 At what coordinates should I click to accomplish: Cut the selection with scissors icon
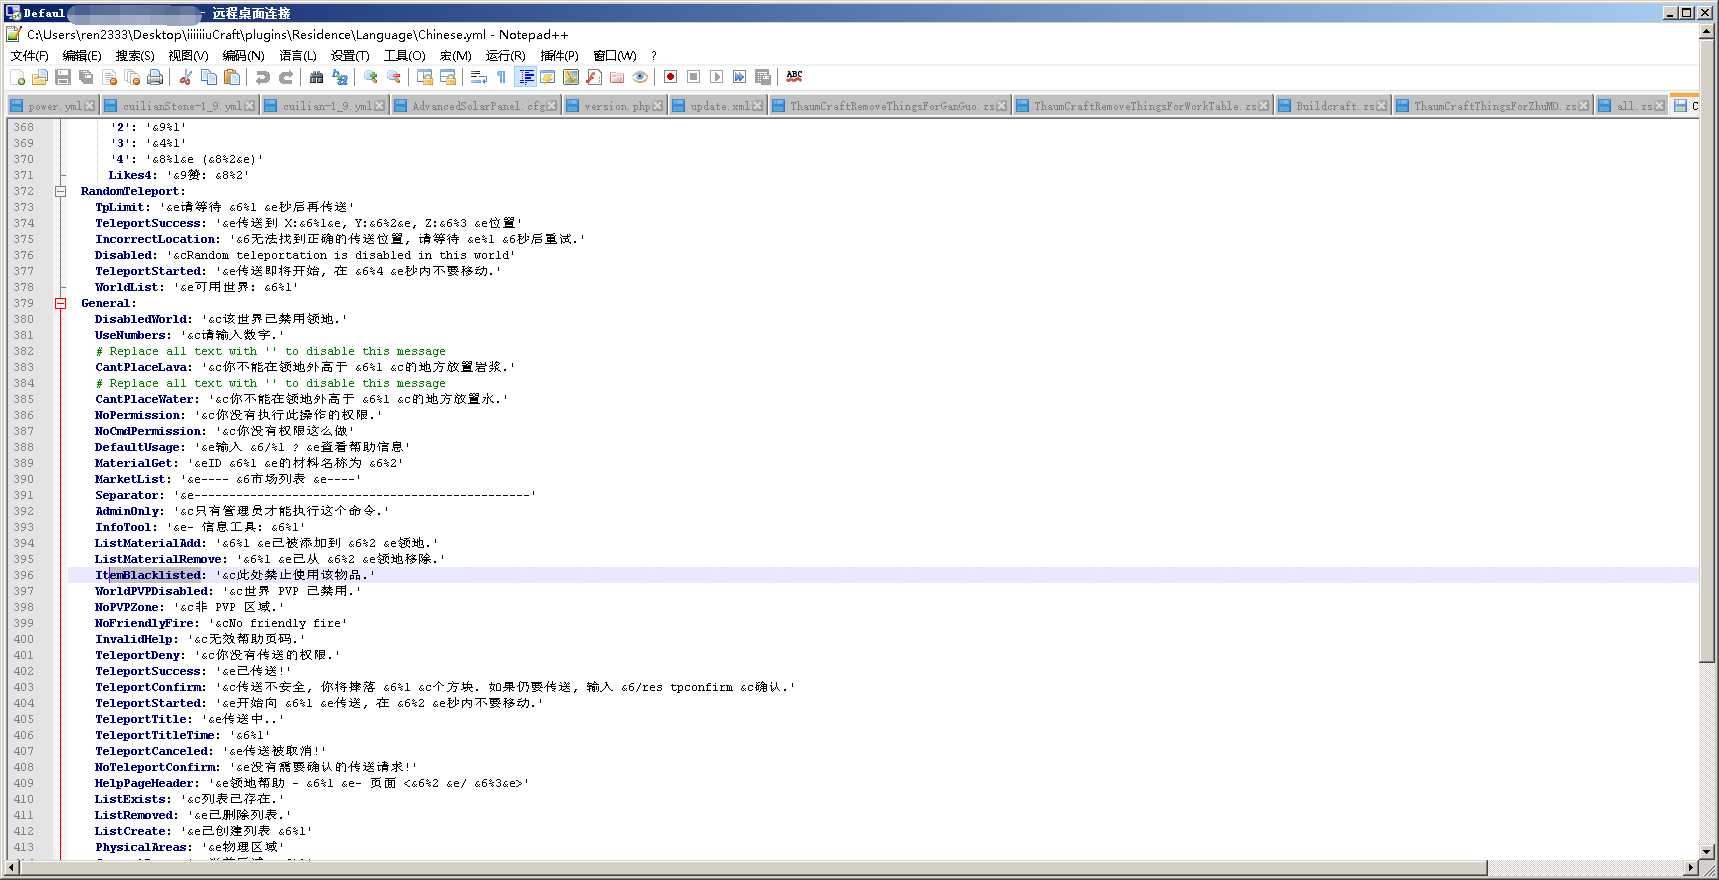pos(185,77)
